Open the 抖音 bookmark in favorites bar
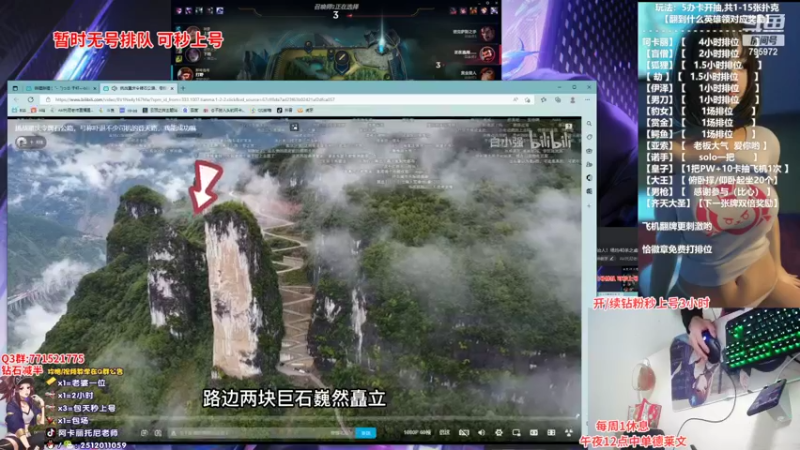 coord(284,110)
